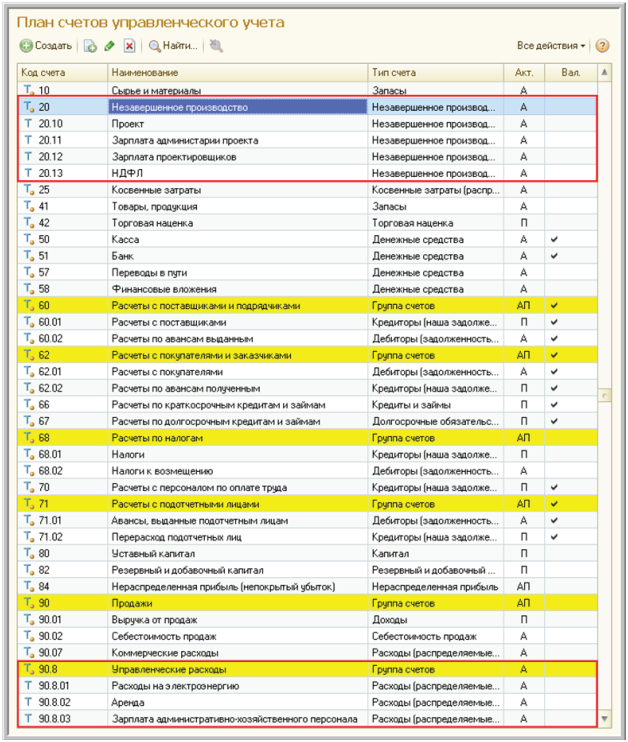Sort by Тип счета column header
This screenshot has height=742, width=628.
(x=436, y=73)
